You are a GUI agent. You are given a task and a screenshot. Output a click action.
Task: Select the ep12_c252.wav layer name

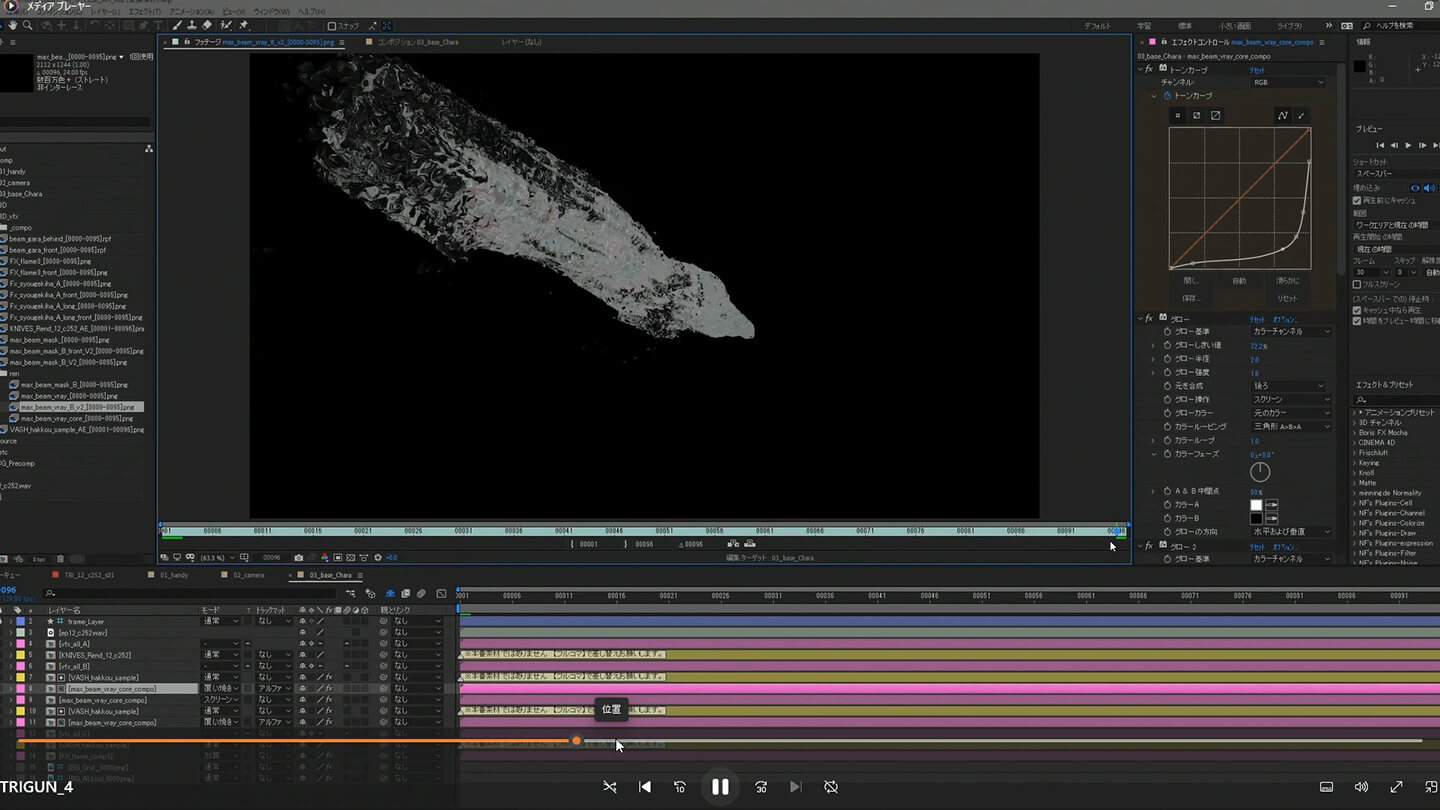(83, 632)
